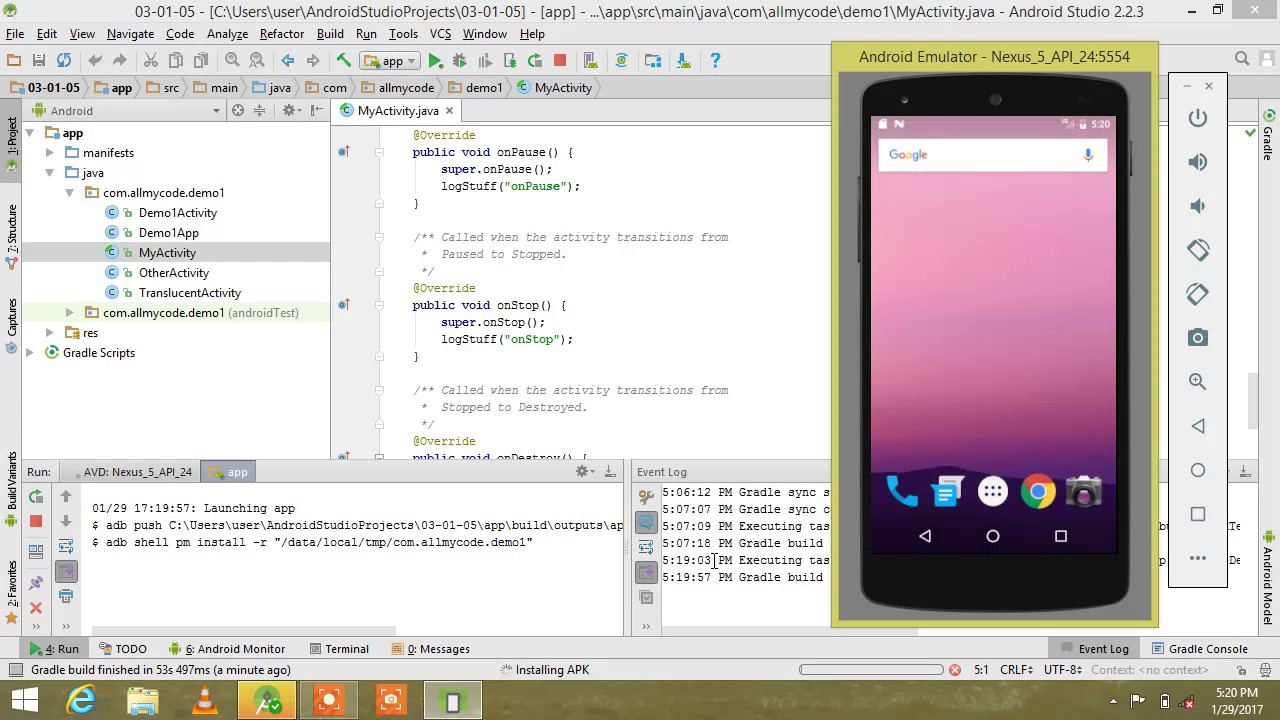Stop the running process in the main toolbar
Screen dimensions: 1280x720
[560, 61]
